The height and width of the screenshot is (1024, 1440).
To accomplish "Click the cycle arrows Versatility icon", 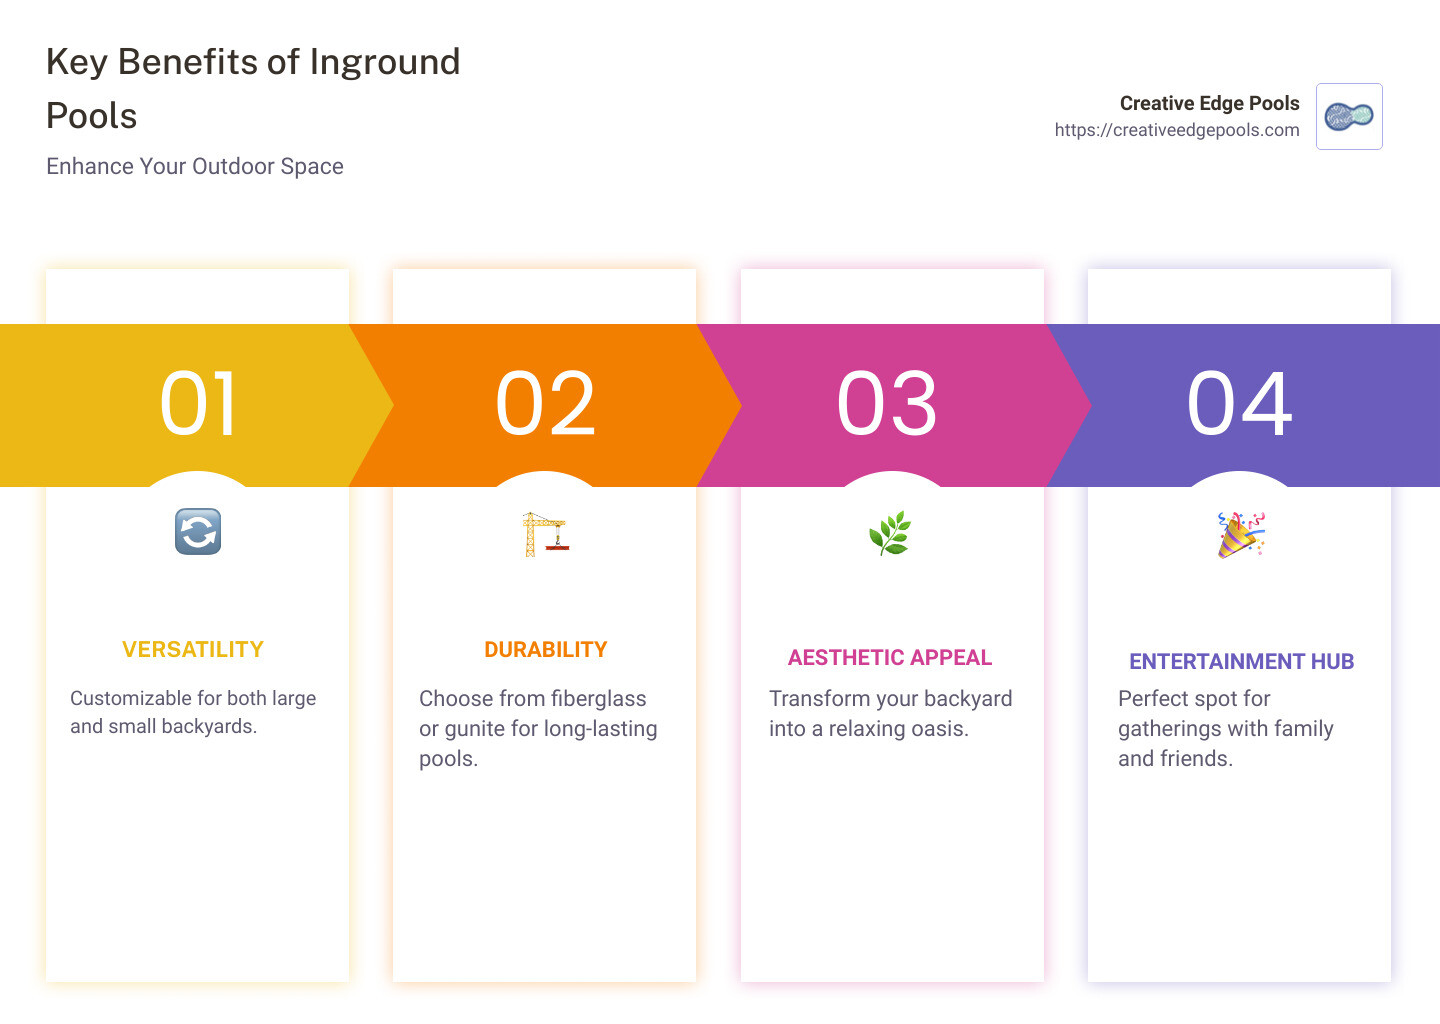I will tap(197, 531).
